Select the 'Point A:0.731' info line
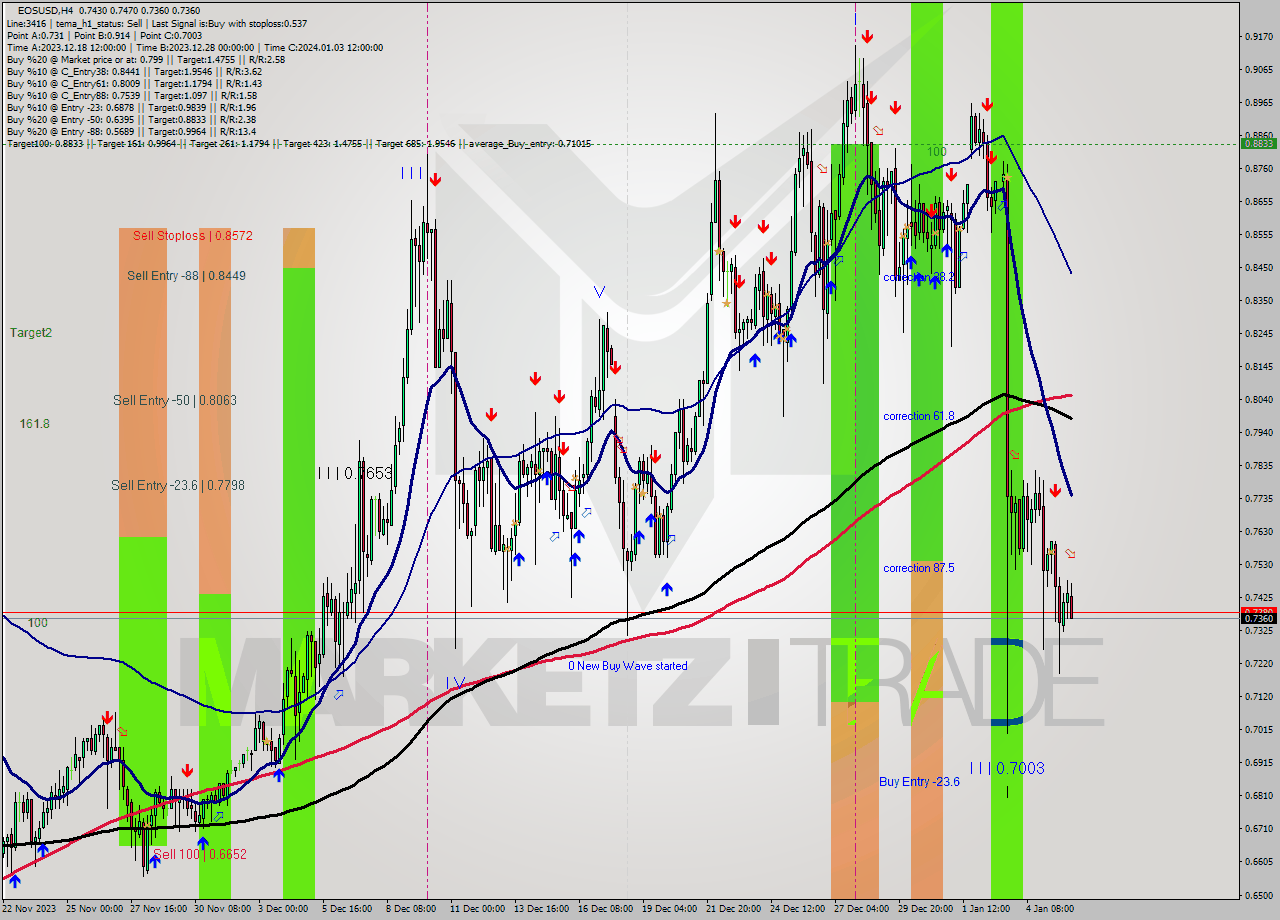This screenshot has height=920, width=1280. [104, 35]
